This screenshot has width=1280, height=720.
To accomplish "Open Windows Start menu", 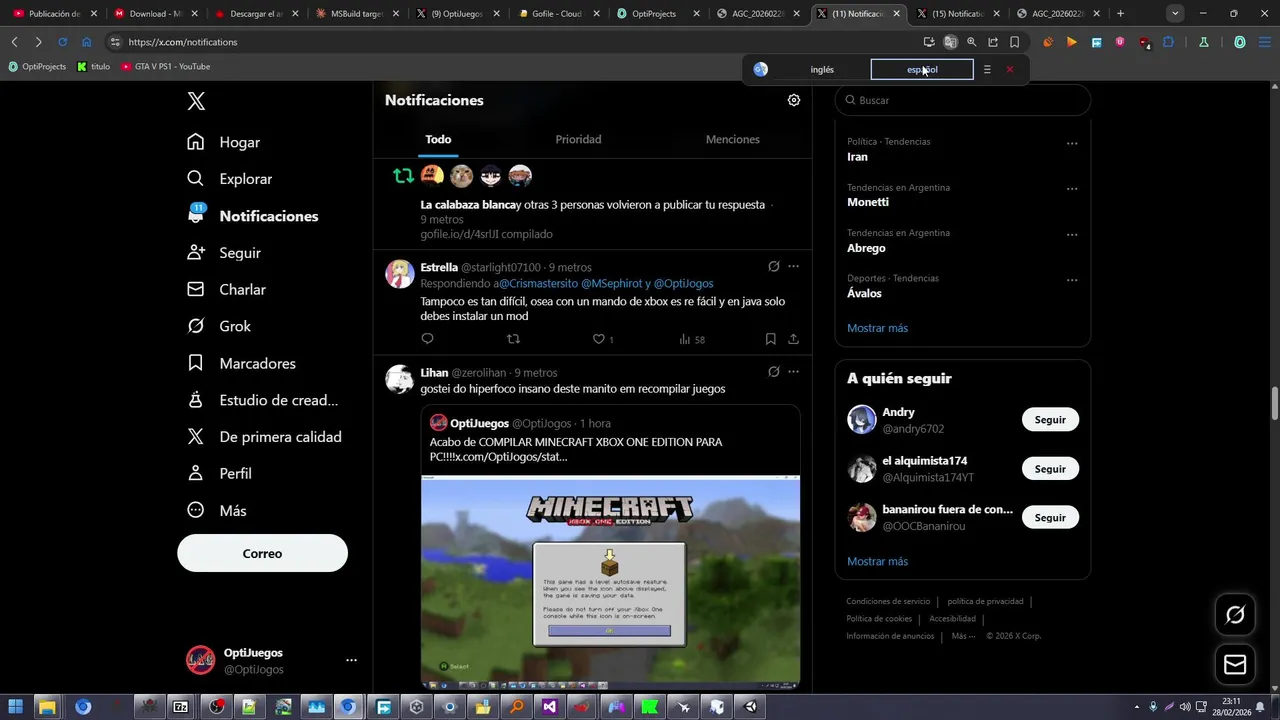I will 16,707.
